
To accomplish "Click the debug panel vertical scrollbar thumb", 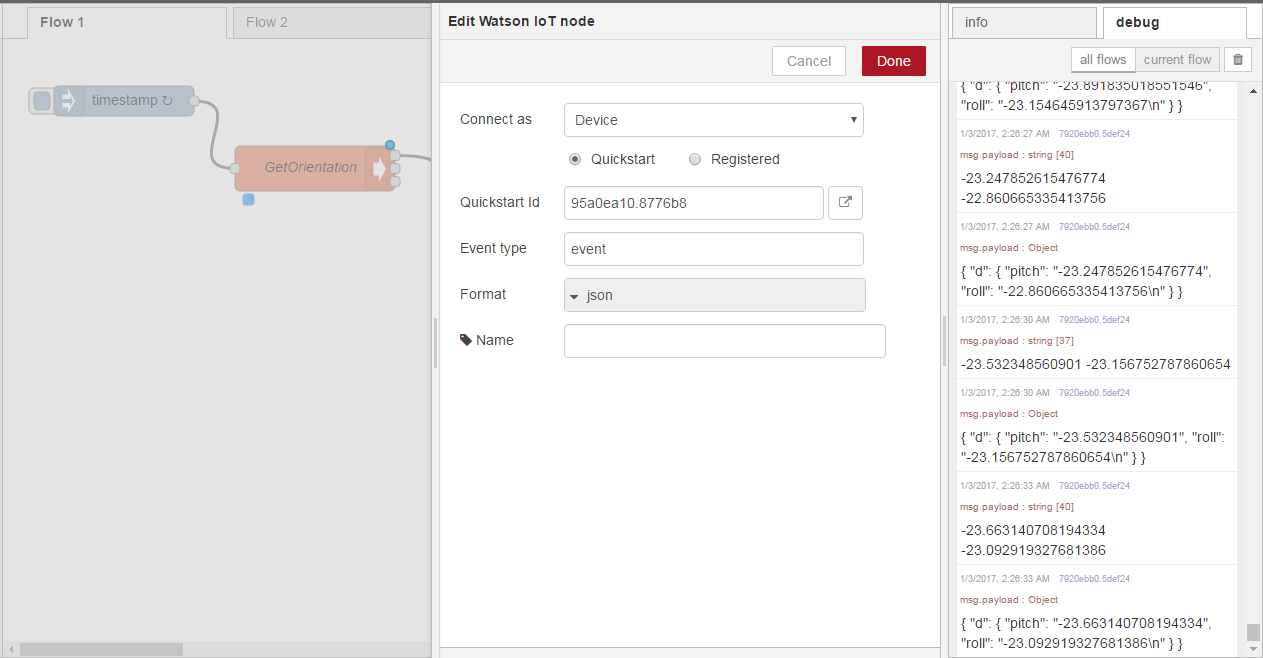I will (x=1253, y=633).
